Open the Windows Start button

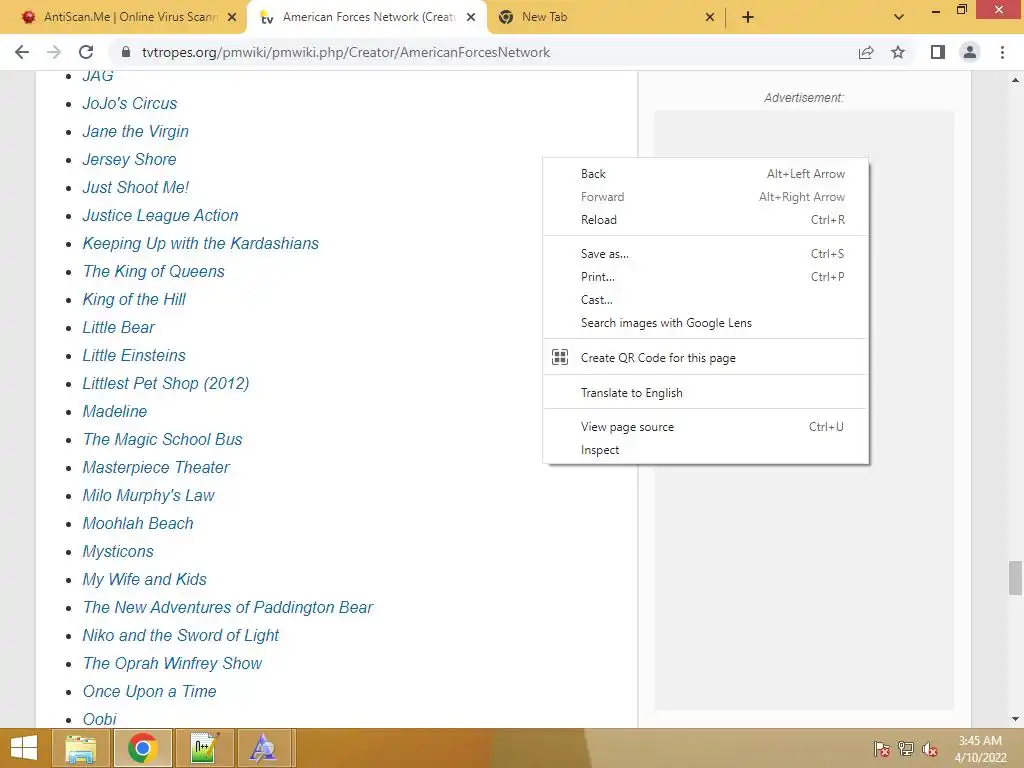24,748
